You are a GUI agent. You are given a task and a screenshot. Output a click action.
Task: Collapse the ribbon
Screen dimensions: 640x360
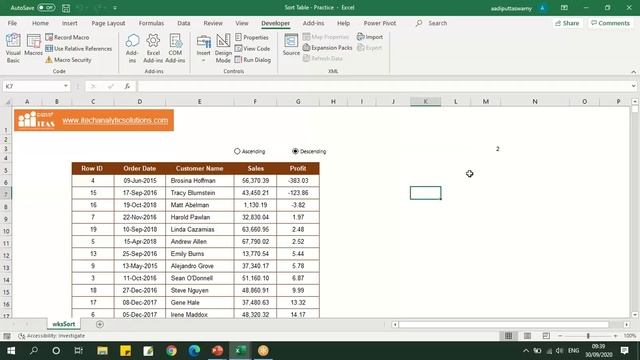(633, 72)
